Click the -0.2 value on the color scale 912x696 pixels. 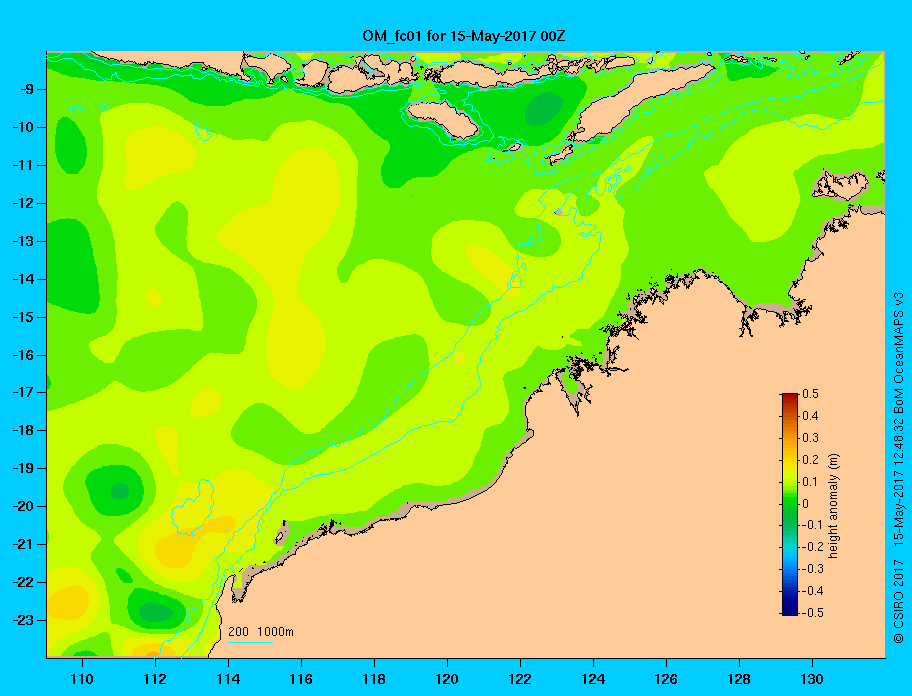pos(813,547)
